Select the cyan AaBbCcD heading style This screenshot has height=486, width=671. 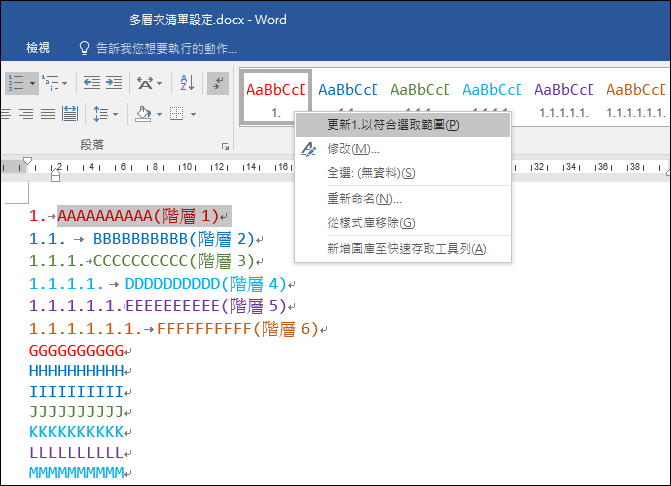[492, 90]
